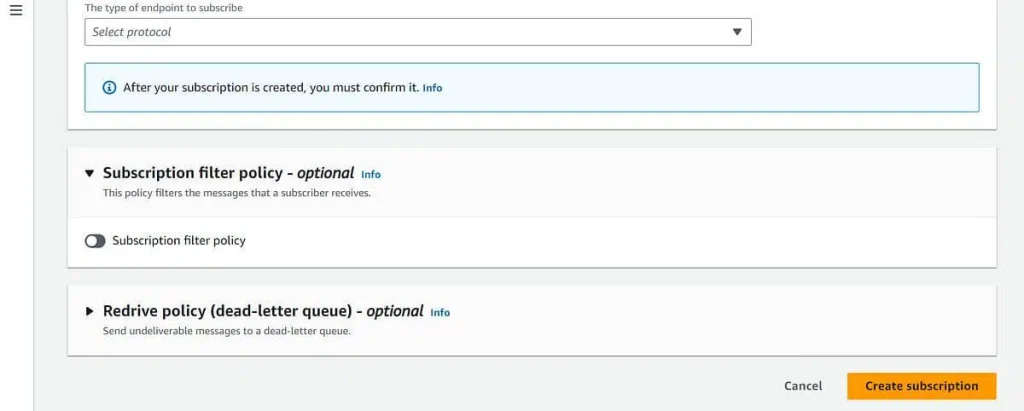Click the Create subscription button
The width and height of the screenshot is (1024, 411).
pyautogui.click(x=921, y=386)
